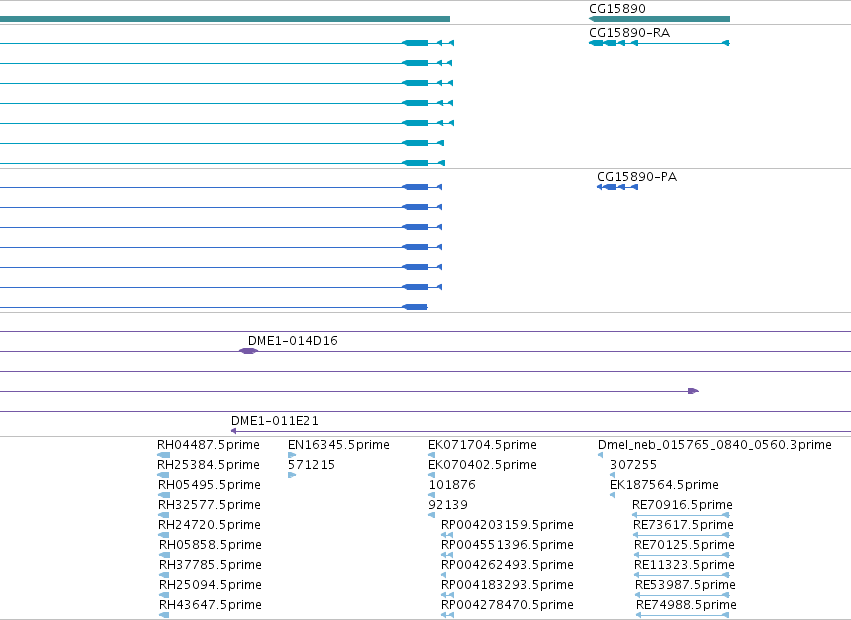Select purple arrow end of fourth BAC line
This screenshot has height=620, width=851.
pos(693,391)
